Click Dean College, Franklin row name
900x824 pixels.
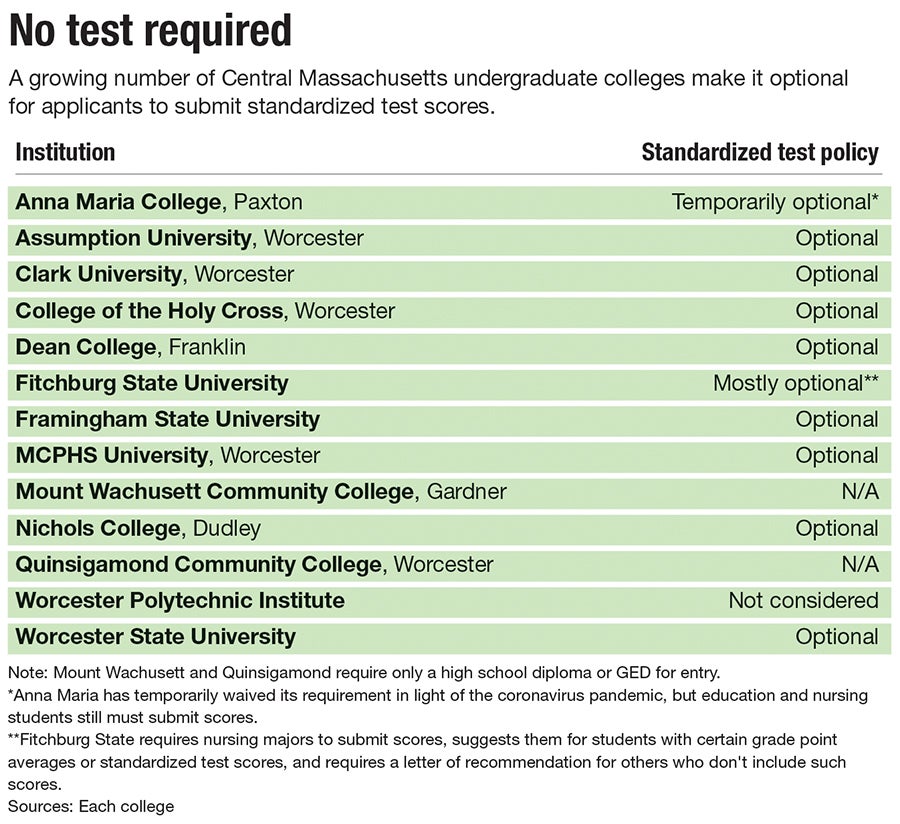pos(130,347)
